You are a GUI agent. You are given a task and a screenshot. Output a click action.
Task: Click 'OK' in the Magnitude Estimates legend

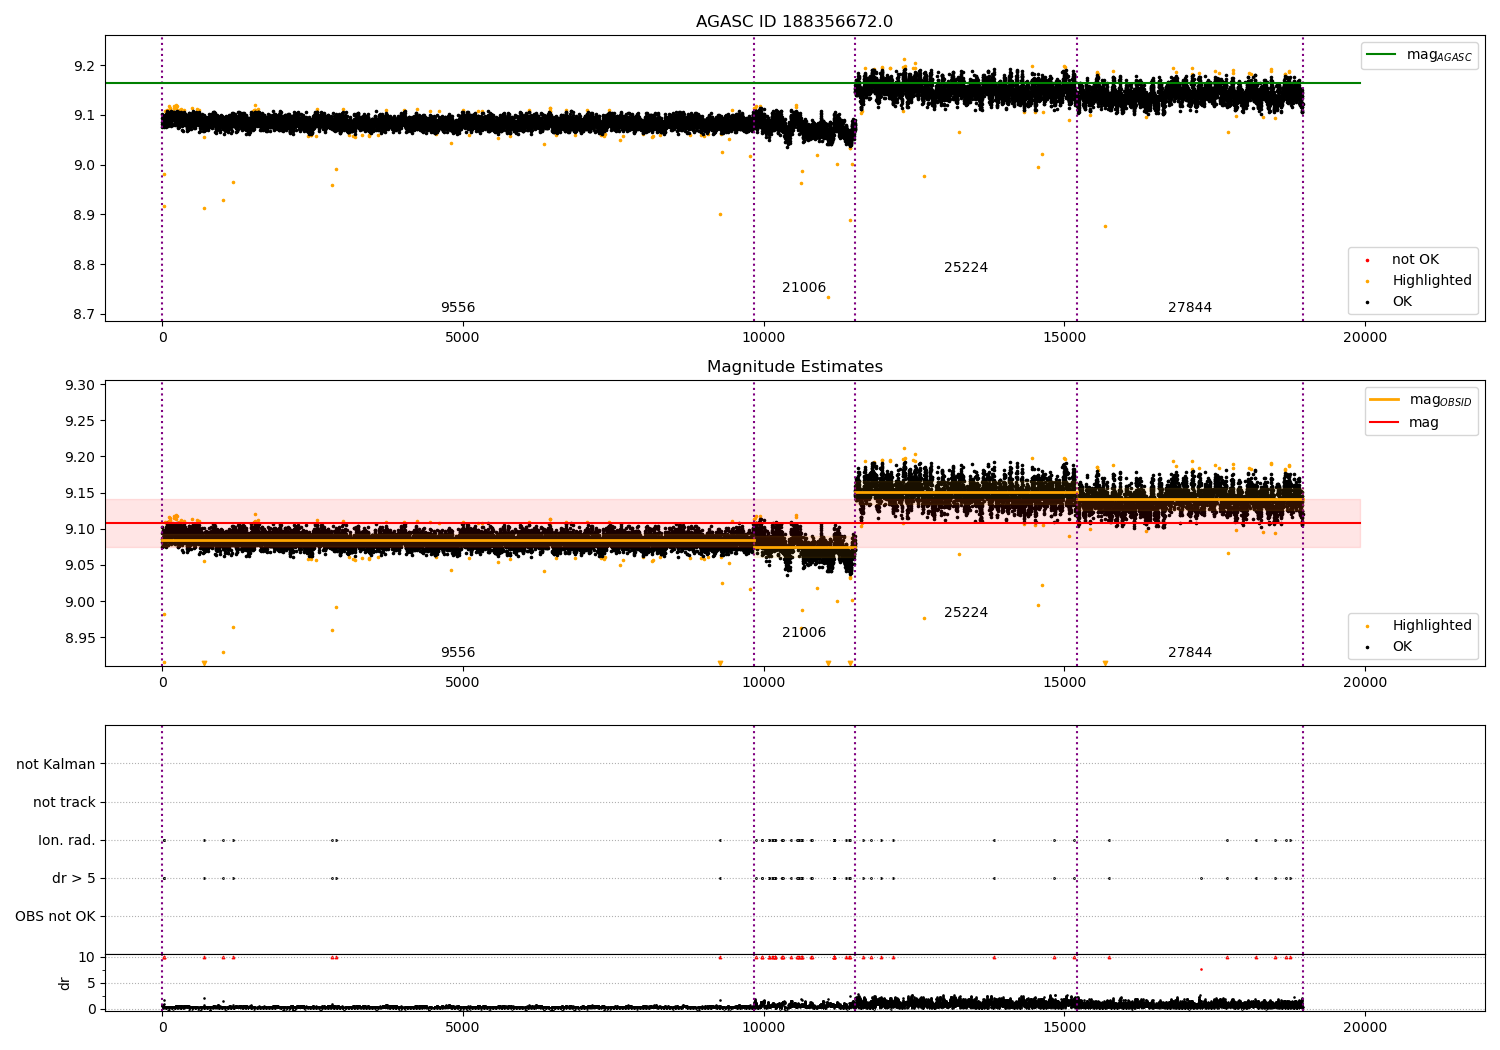click(x=1390, y=647)
